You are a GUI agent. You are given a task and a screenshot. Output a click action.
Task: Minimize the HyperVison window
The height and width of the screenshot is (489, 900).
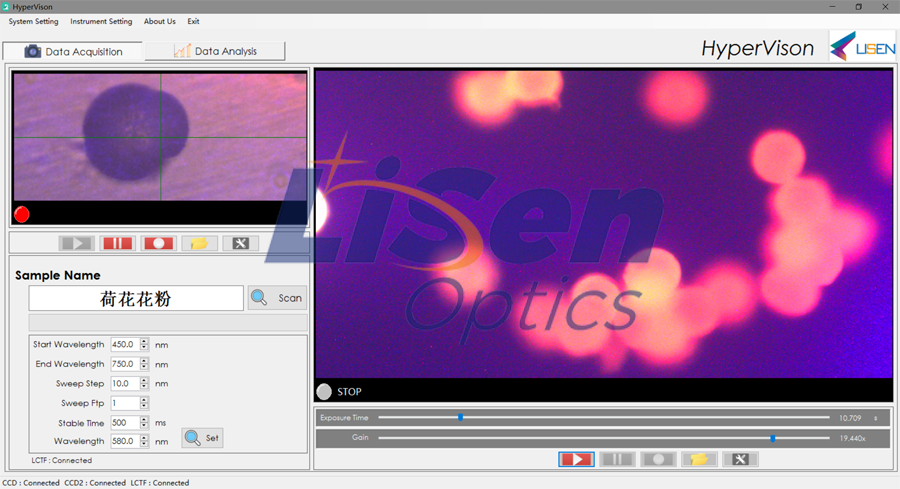pos(832,7)
